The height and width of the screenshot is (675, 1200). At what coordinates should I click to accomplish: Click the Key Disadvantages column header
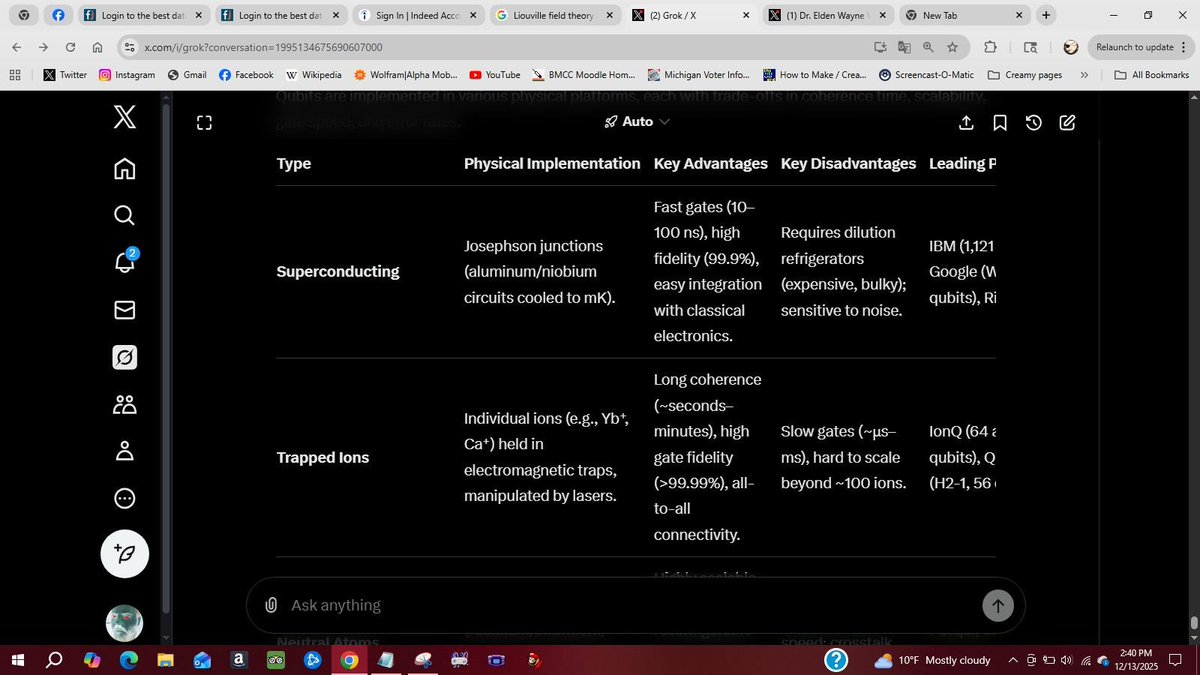click(x=848, y=163)
